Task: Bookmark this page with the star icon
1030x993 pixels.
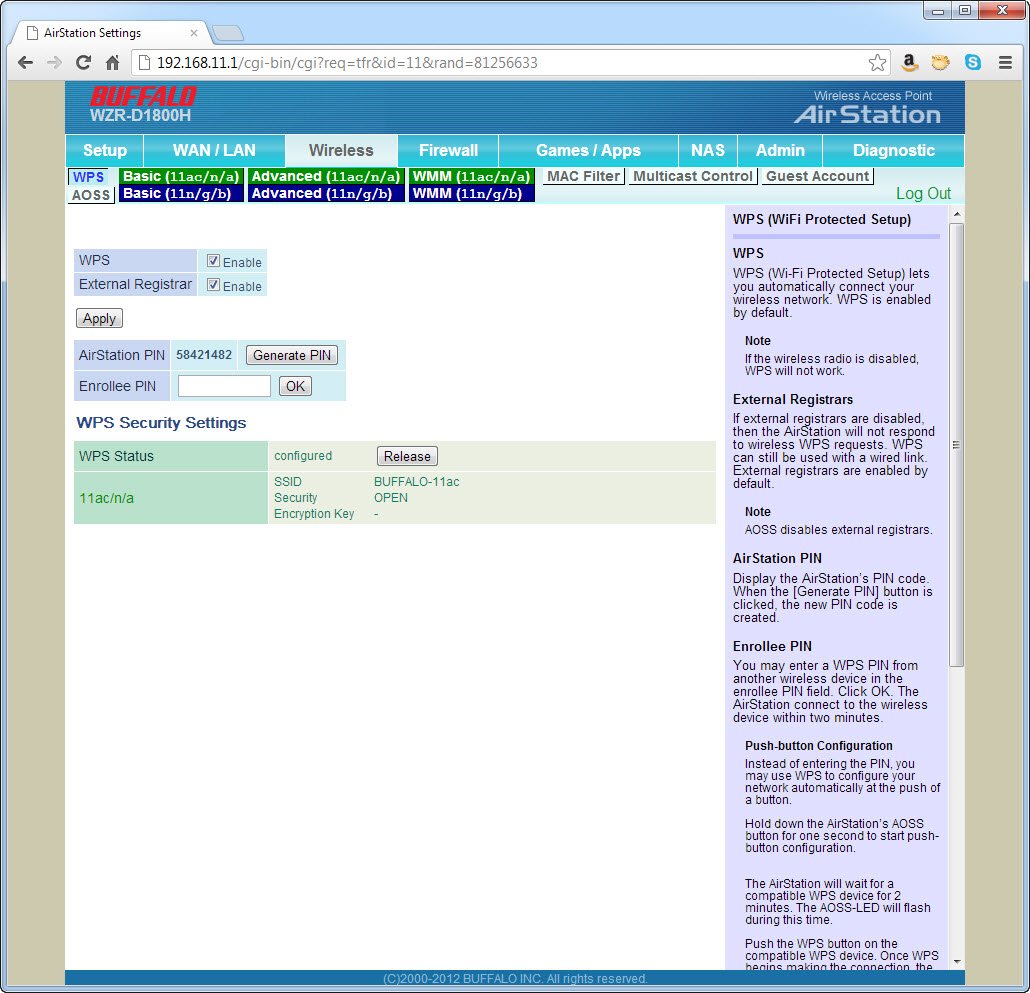Action: click(877, 63)
